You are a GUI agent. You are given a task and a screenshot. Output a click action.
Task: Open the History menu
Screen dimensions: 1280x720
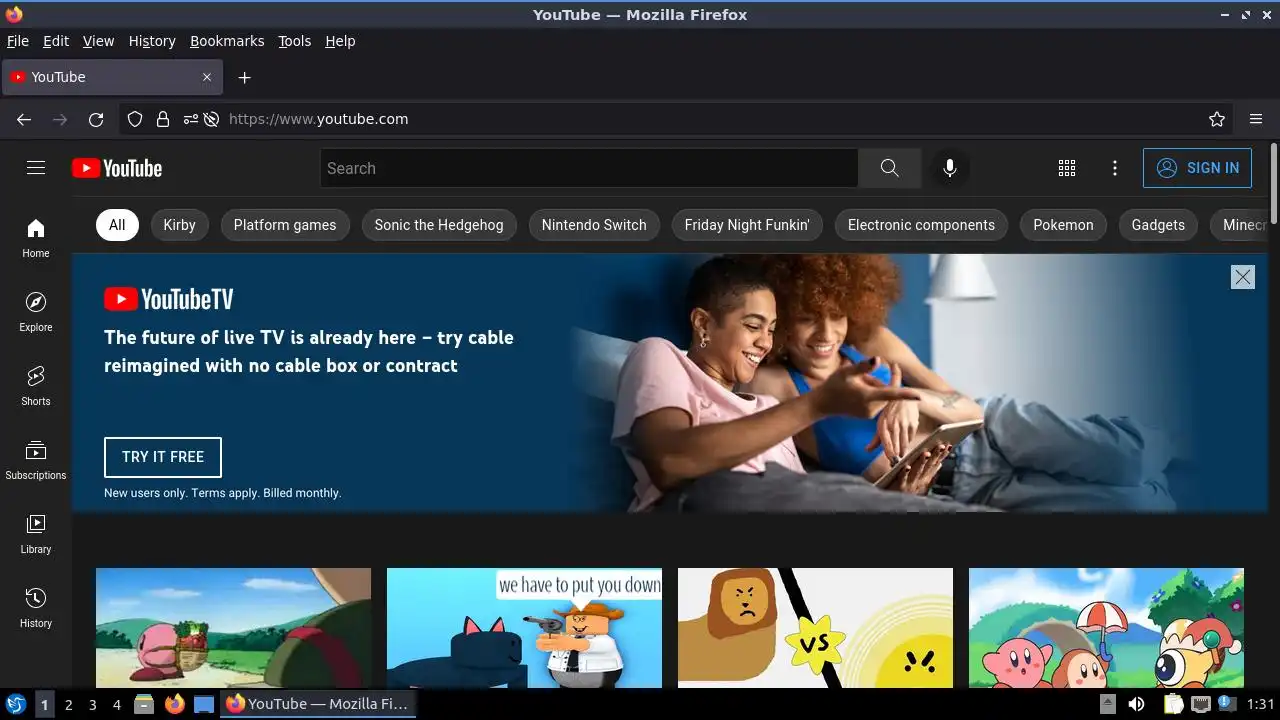click(152, 41)
